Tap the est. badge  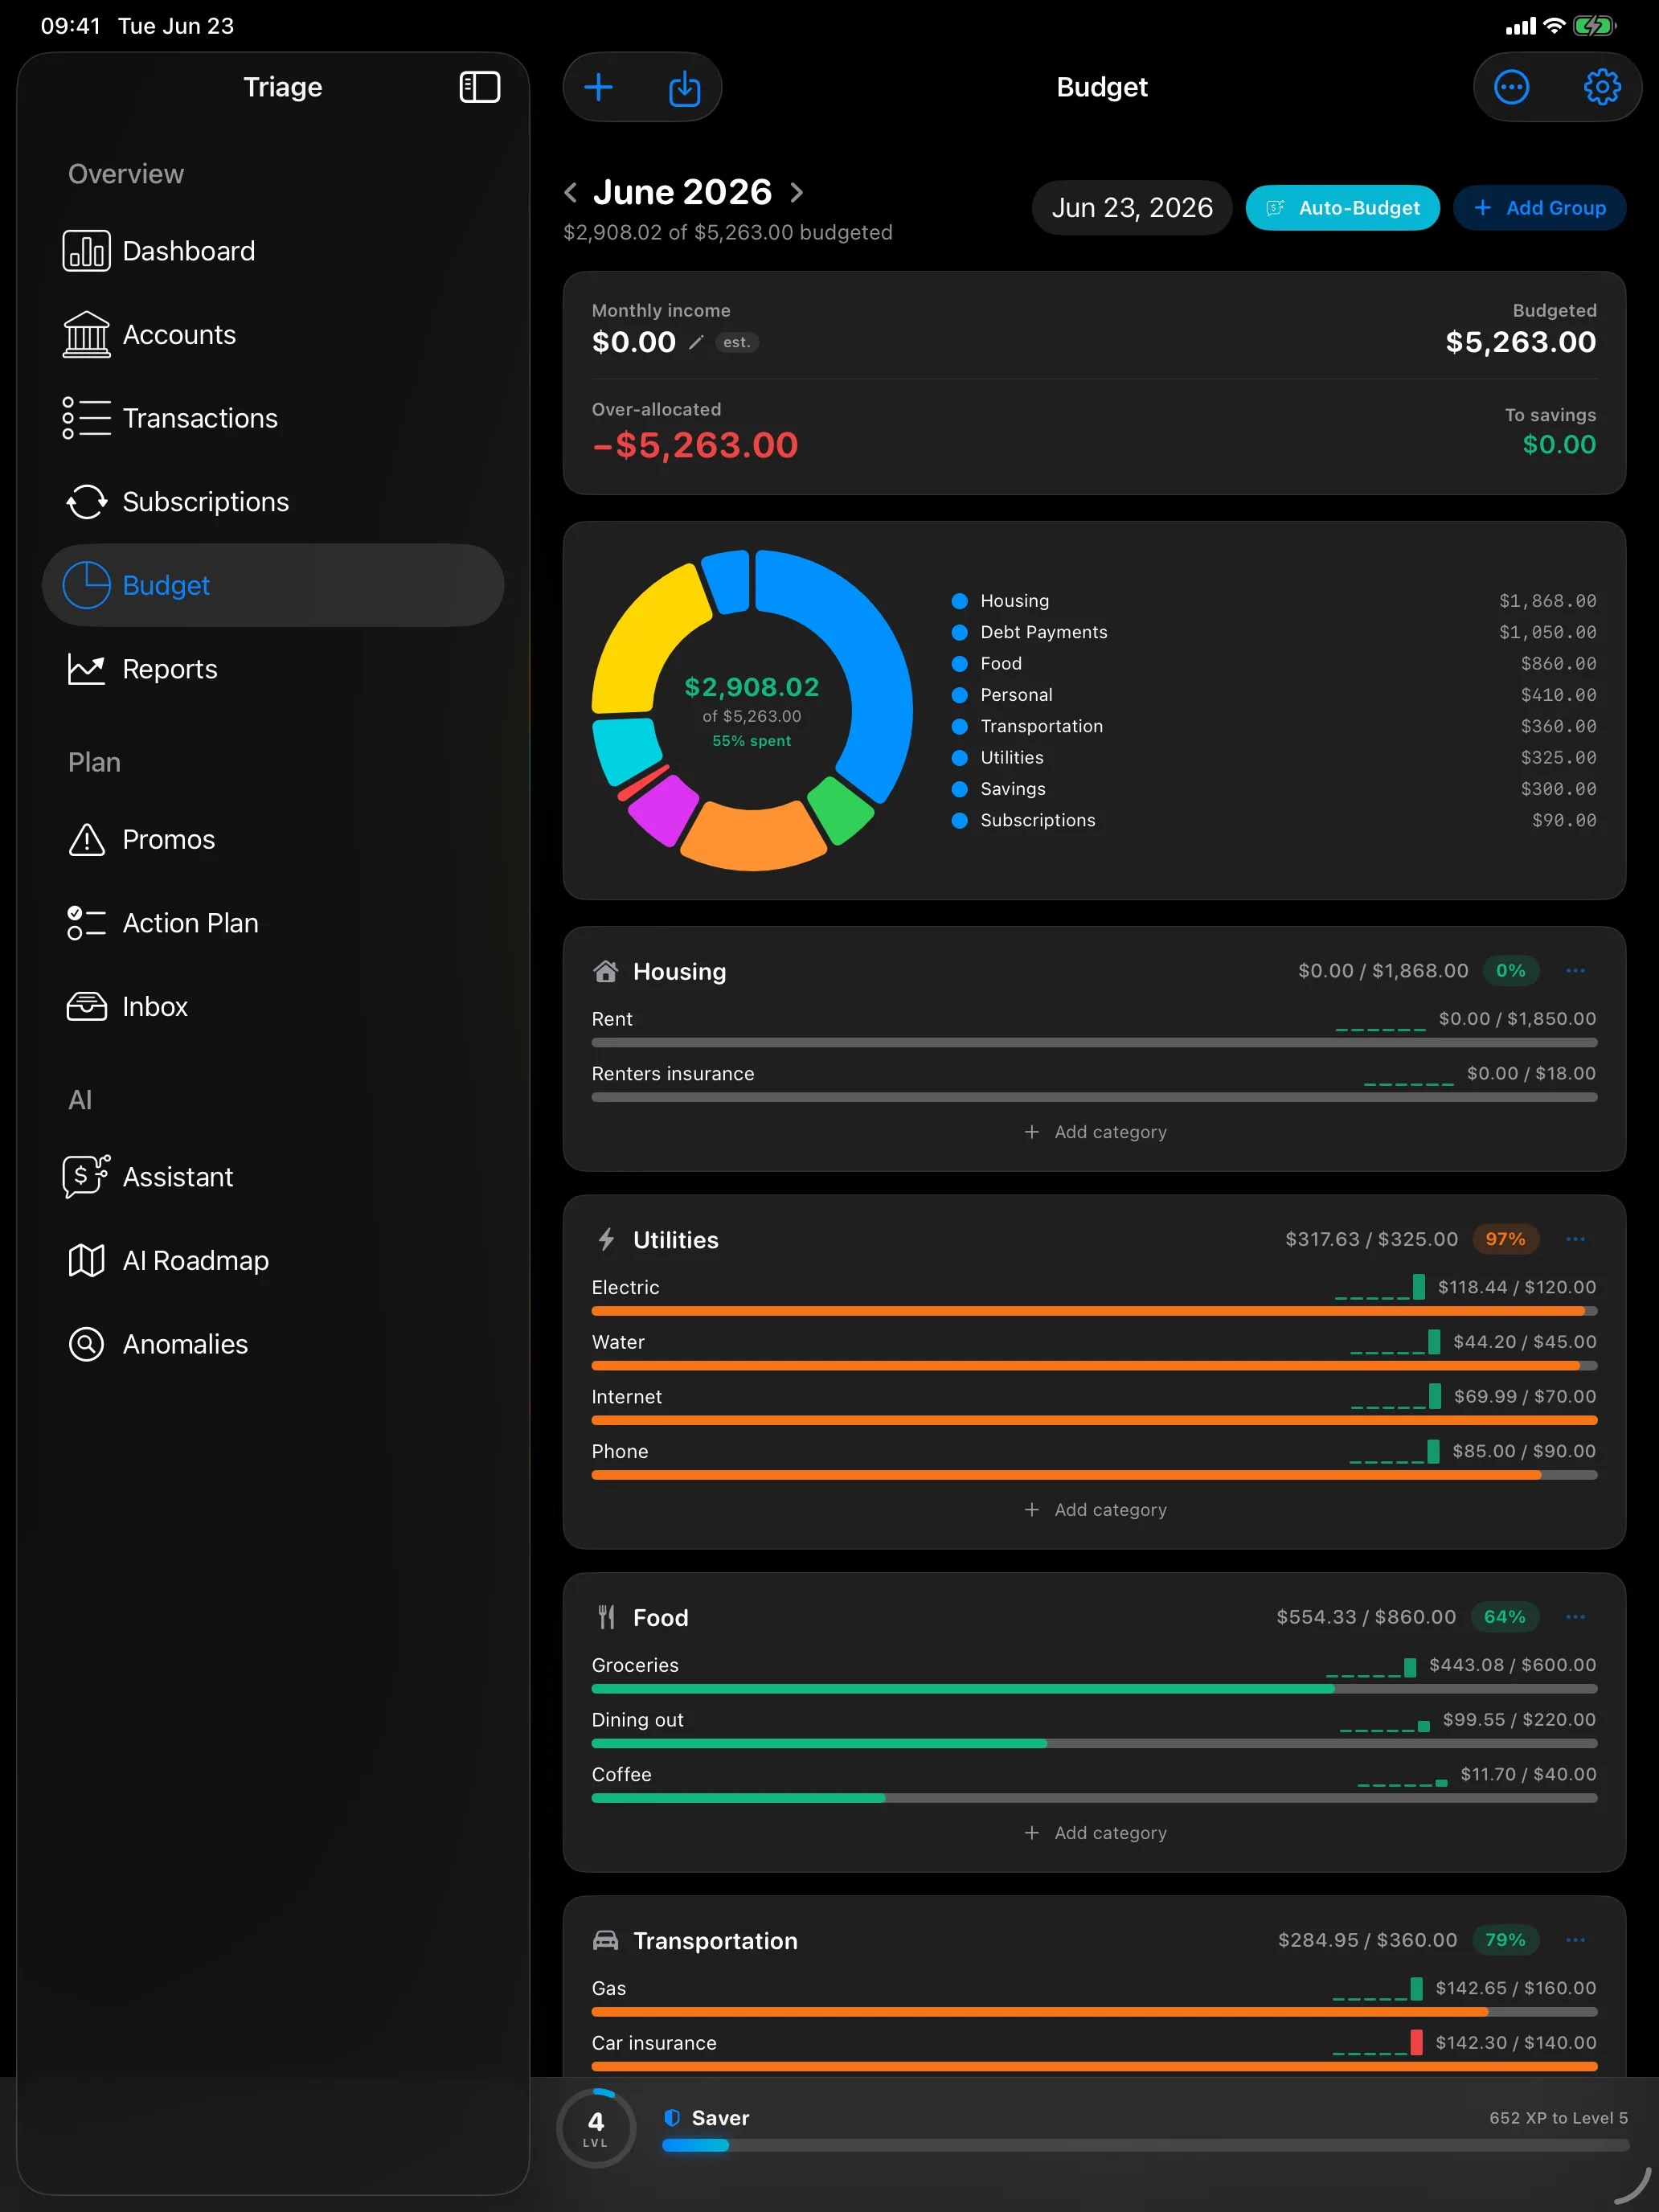737,343
